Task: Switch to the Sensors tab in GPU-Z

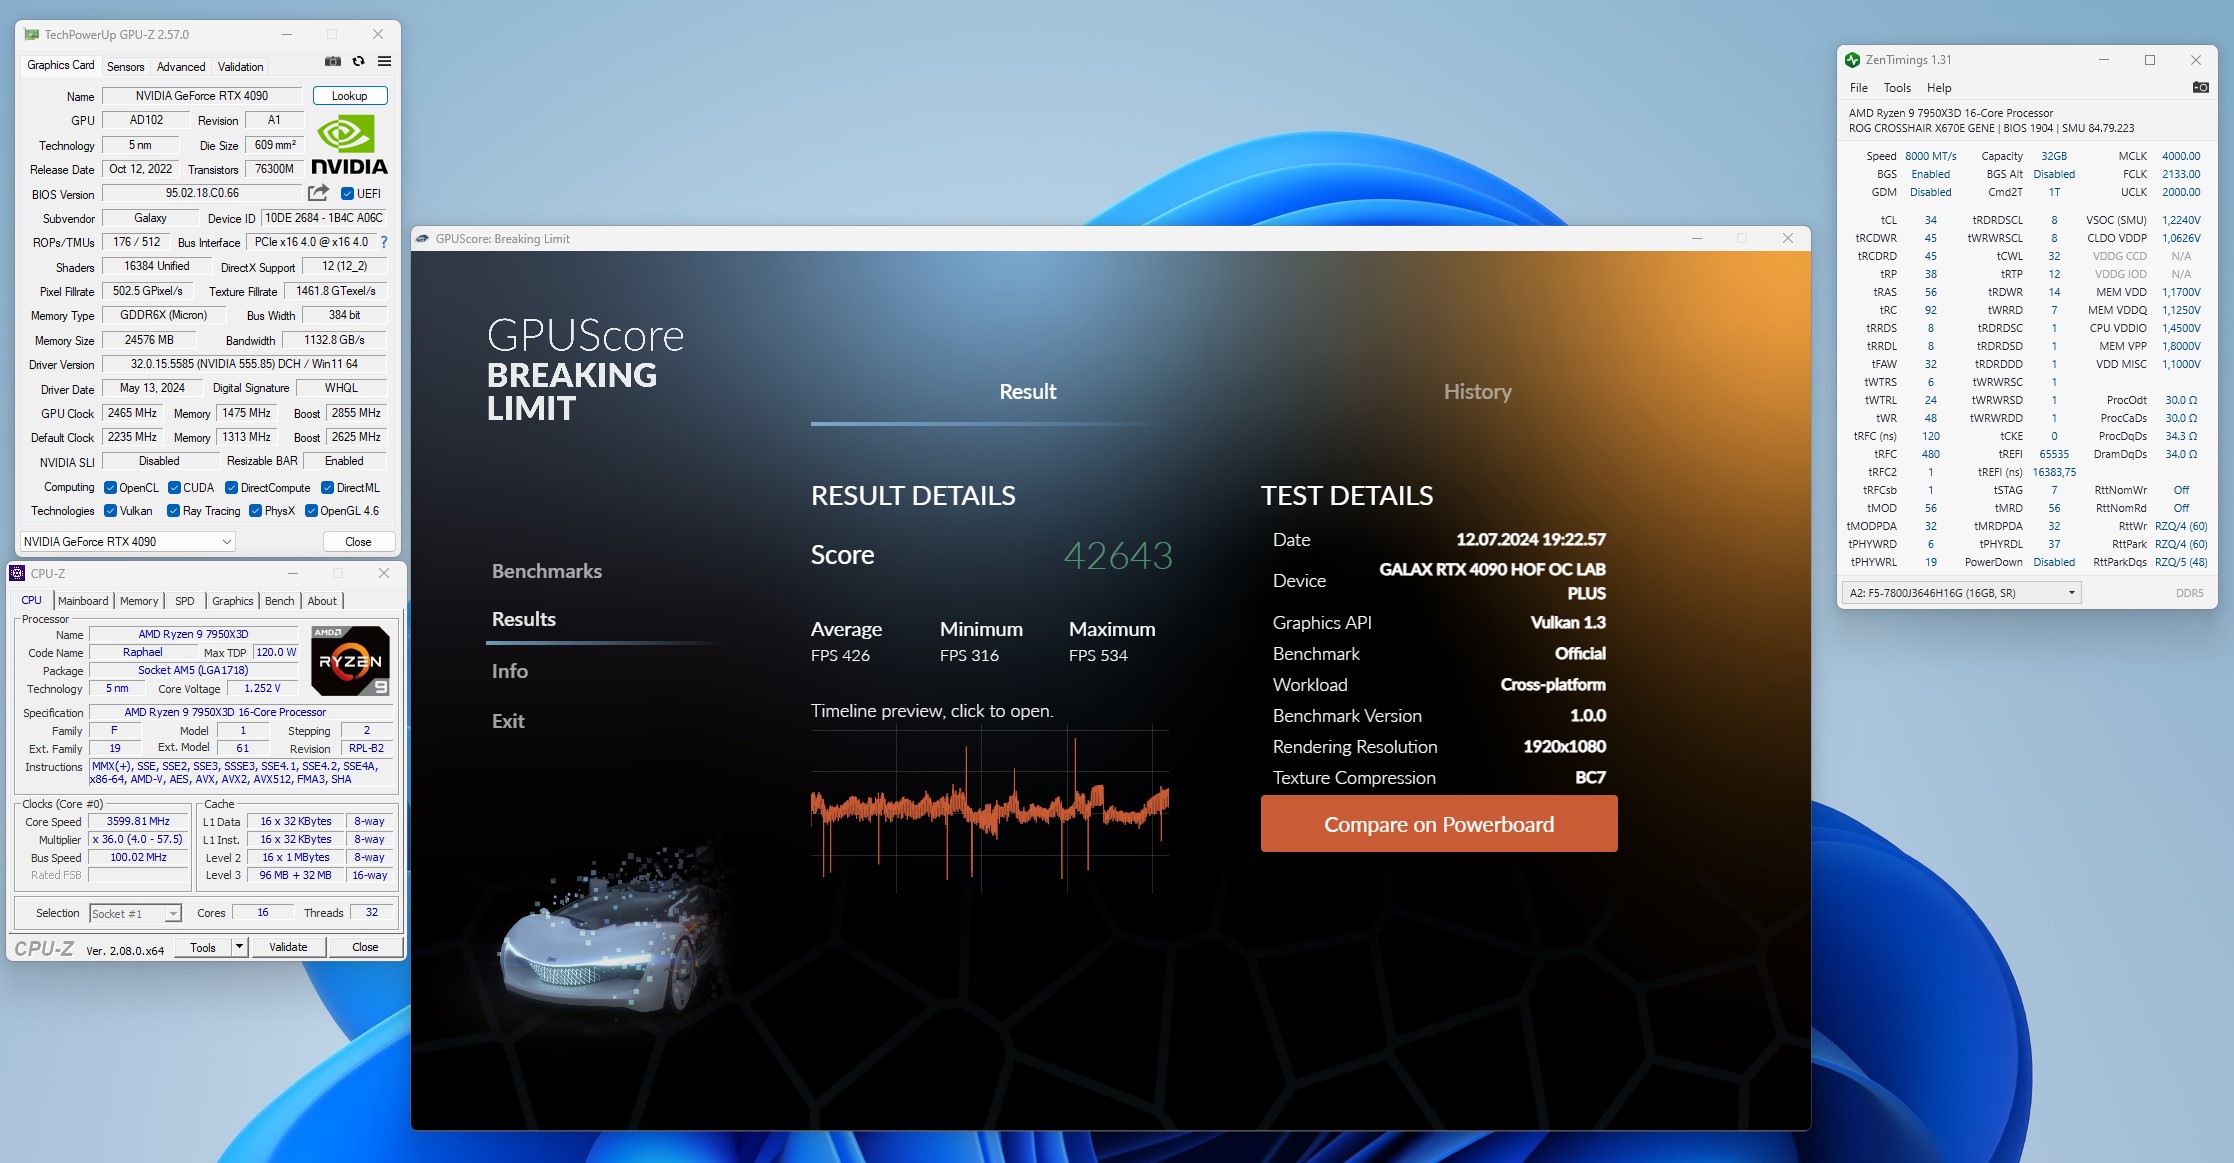Action: (125, 67)
